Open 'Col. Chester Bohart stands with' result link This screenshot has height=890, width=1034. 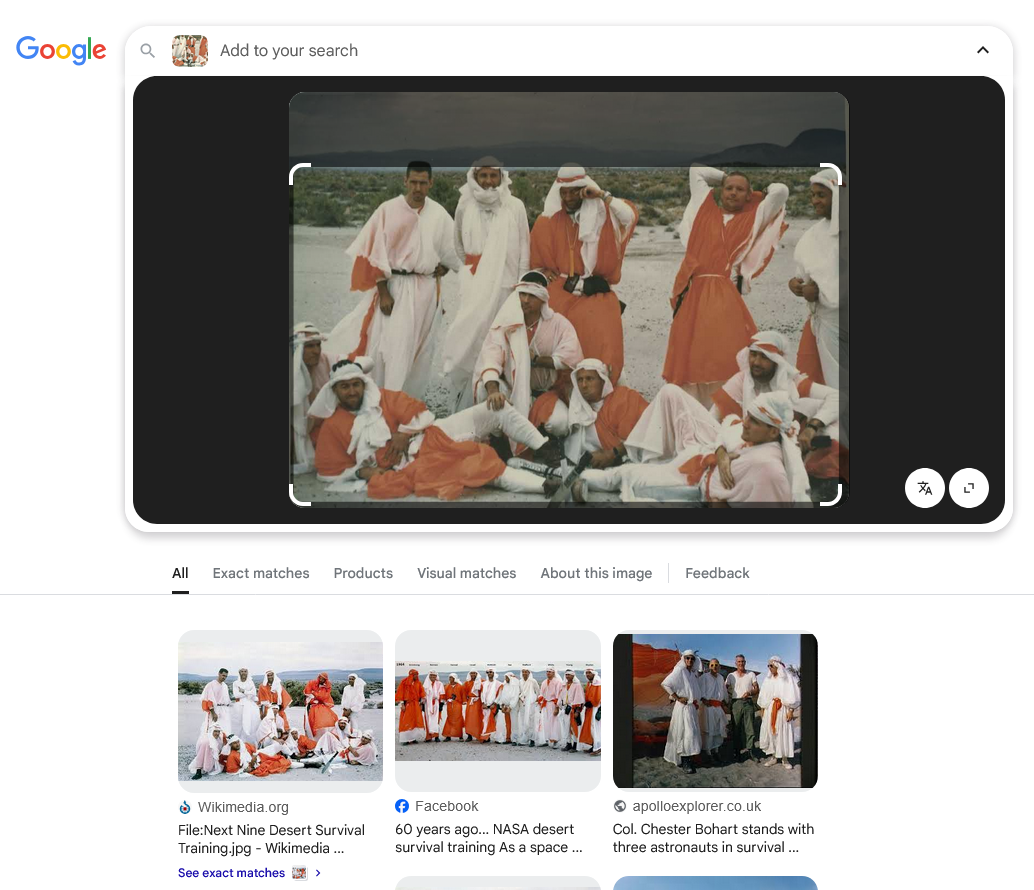click(x=713, y=838)
